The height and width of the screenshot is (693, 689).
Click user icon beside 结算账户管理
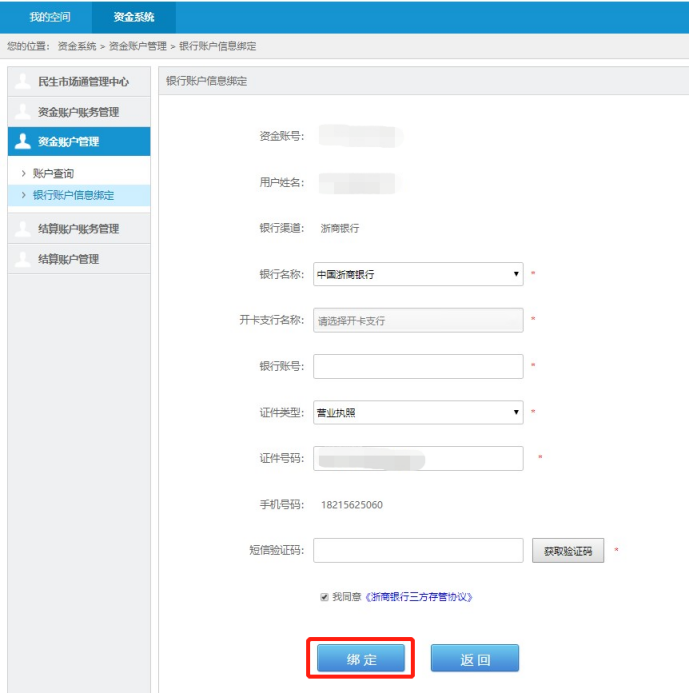click(23, 258)
